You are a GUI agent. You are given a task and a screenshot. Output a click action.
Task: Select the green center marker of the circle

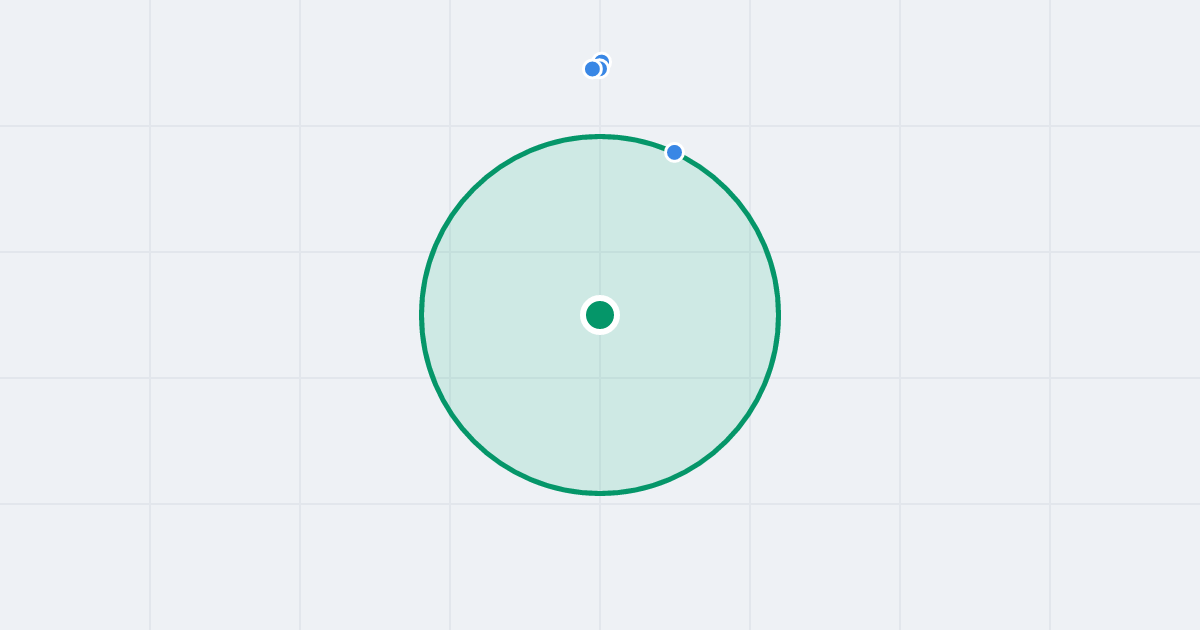tap(600, 315)
